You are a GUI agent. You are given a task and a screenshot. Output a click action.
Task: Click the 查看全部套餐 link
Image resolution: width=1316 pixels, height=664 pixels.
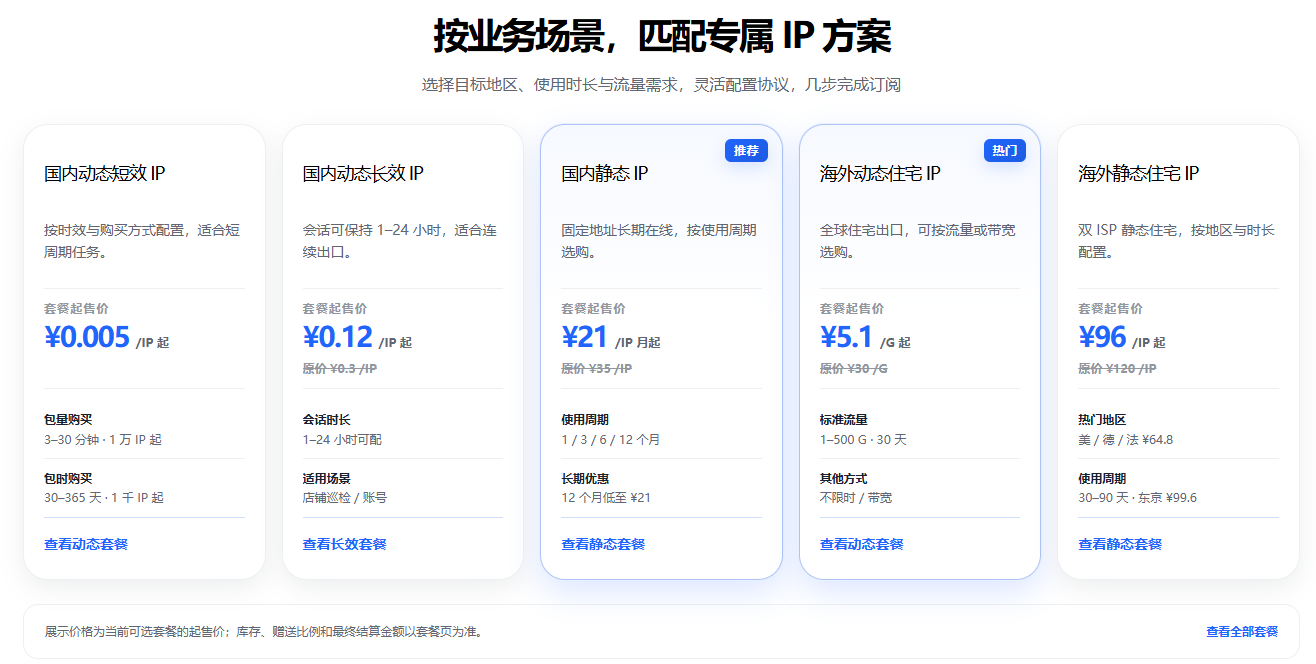(x=1242, y=632)
